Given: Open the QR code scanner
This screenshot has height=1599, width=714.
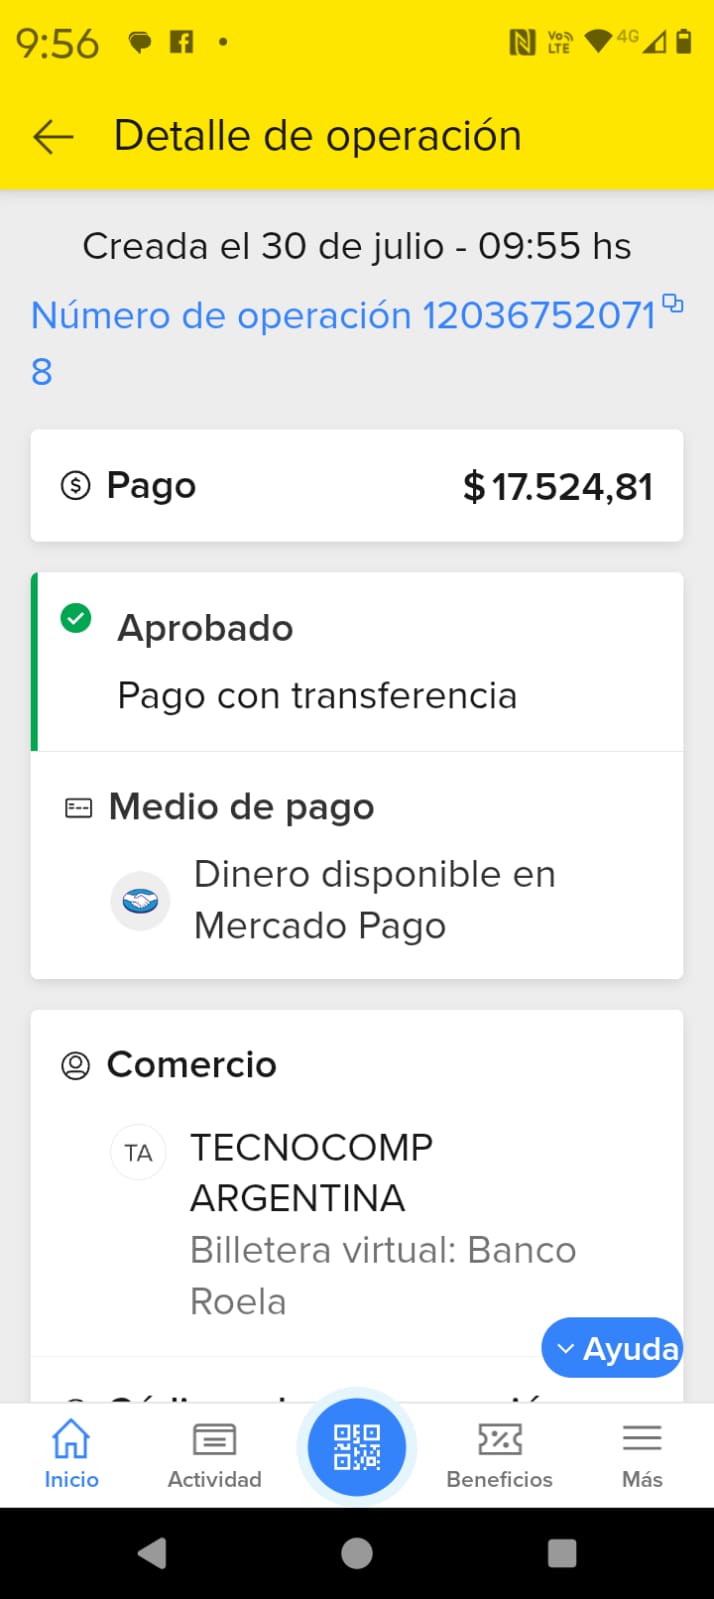Looking at the screenshot, I should pyautogui.click(x=357, y=1447).
